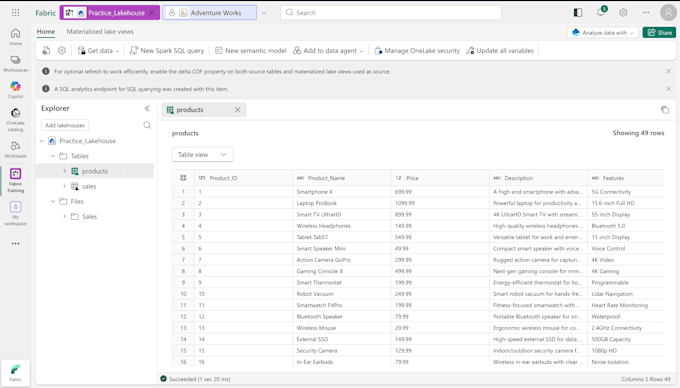This screenshot has width=680, height=388.
Task: Show more left navigation options ellipsis
Action: point(16,244)
